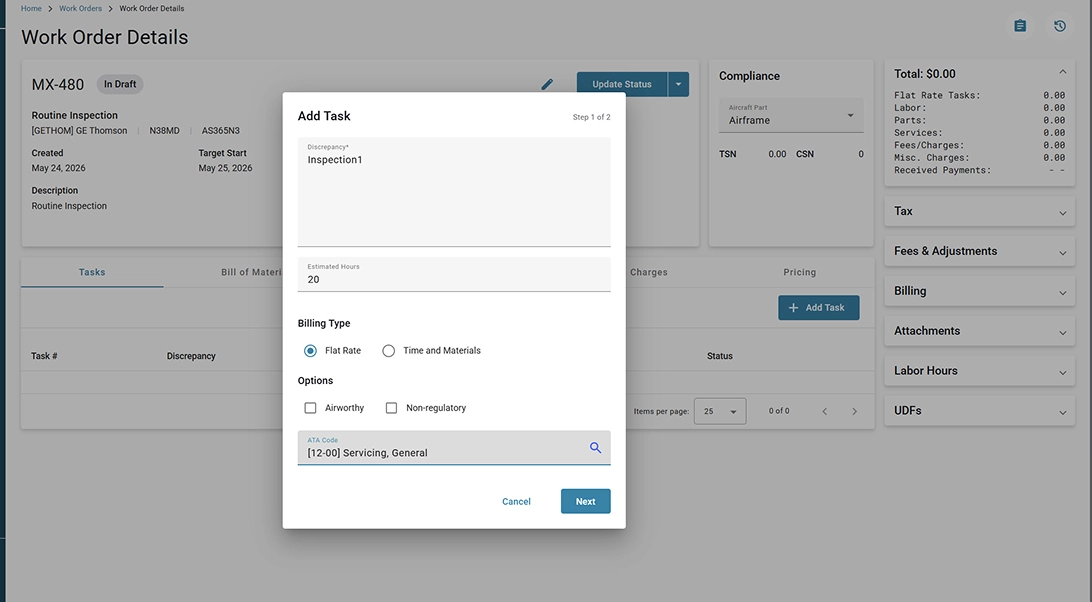Open the Home breadcrumb link
This screenshot has height=602, width=1092.
pos(31,8)
